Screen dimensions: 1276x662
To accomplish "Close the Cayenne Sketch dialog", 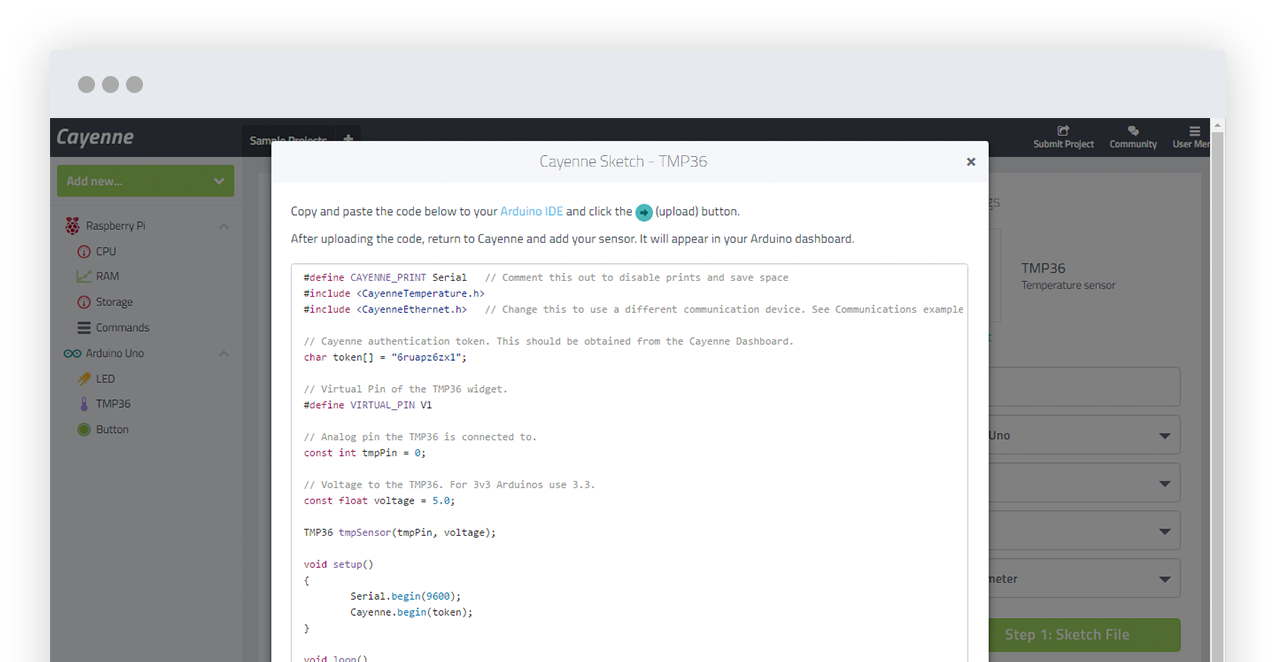I will click(x=970, y=162).
